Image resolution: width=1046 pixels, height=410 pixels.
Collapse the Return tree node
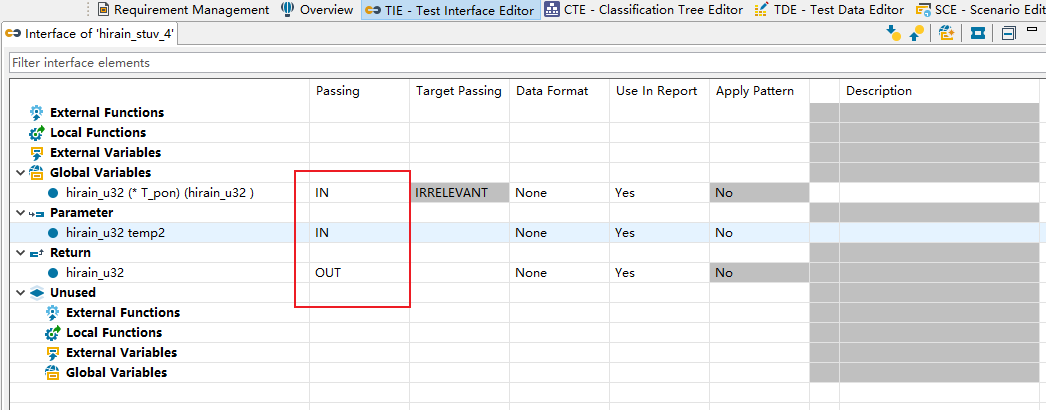21,253
